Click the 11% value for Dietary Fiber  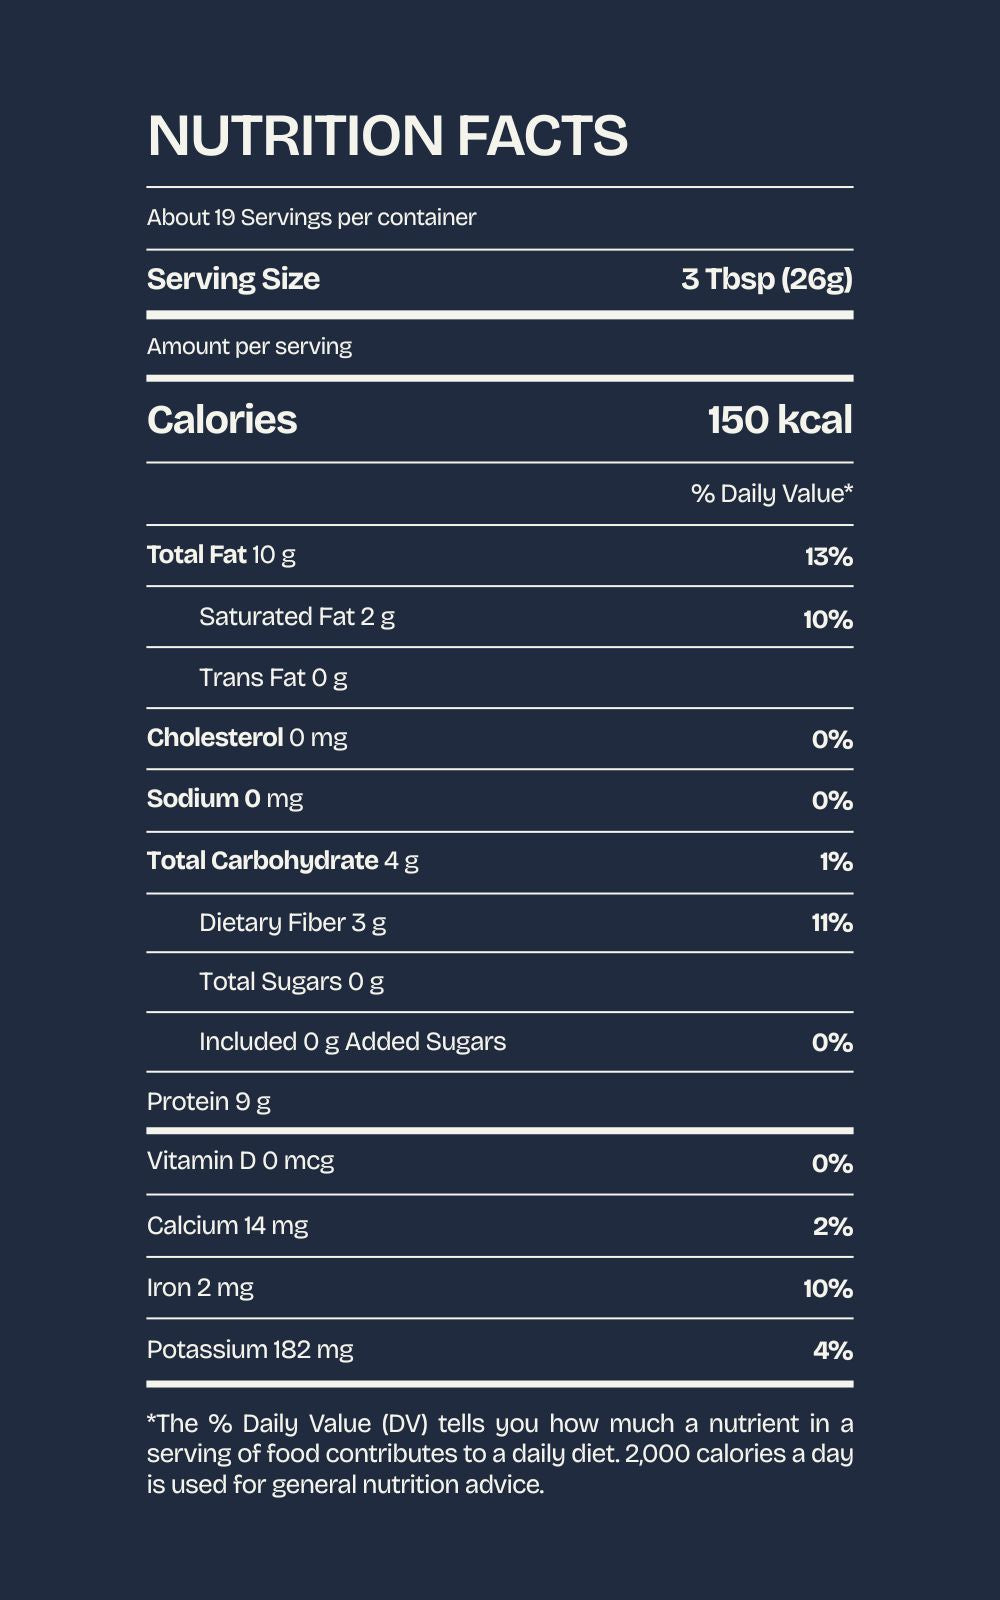pos(832,922)
